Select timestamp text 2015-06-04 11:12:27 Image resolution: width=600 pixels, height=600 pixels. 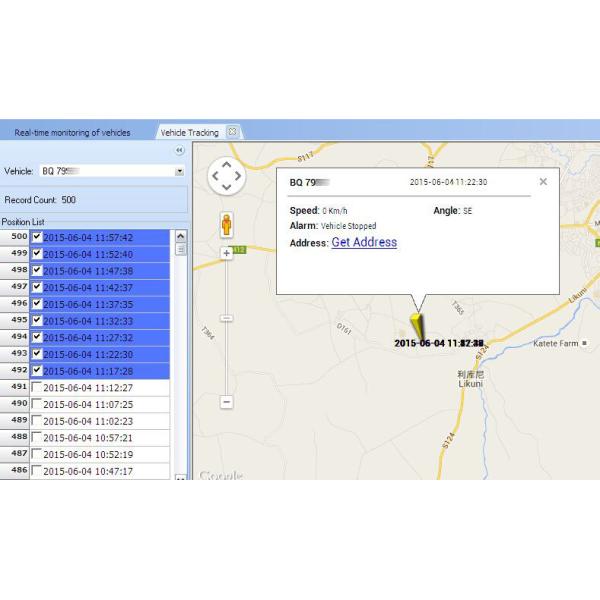point(88,388)
